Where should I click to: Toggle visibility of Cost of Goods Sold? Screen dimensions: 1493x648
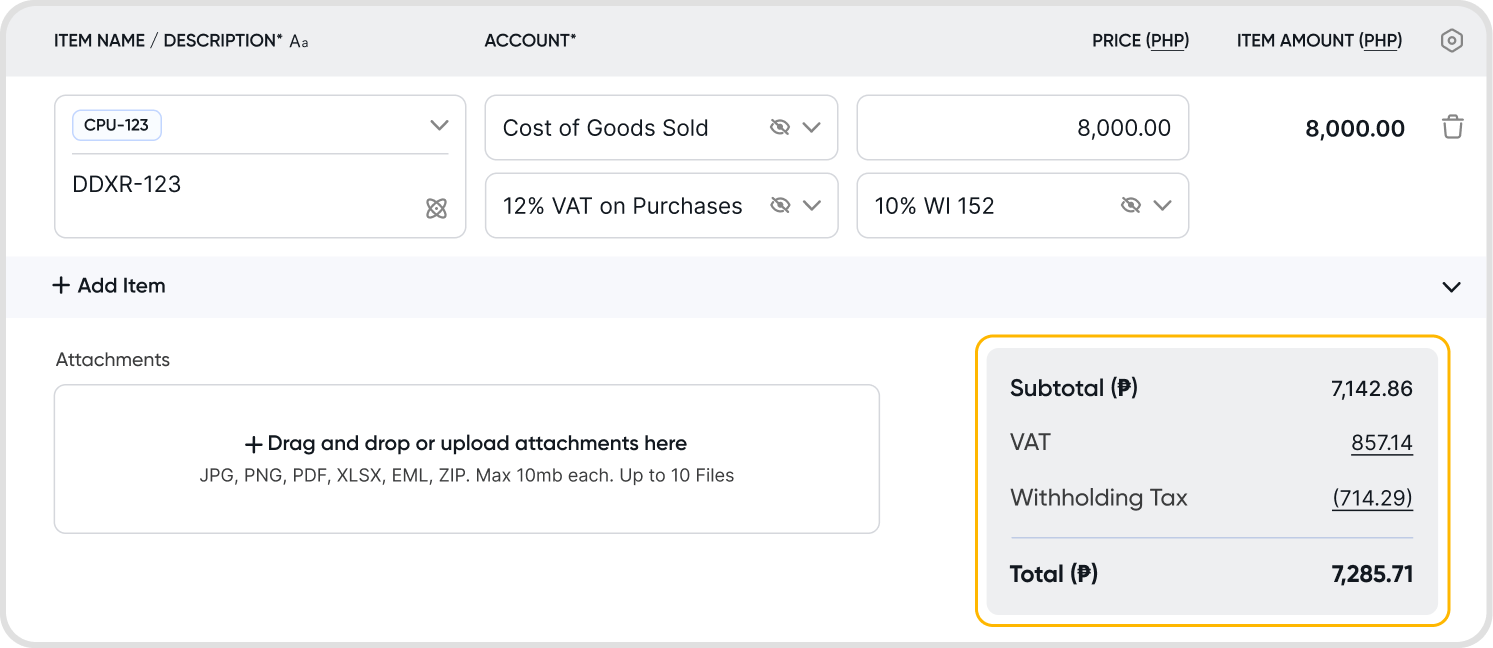[780, 127]
